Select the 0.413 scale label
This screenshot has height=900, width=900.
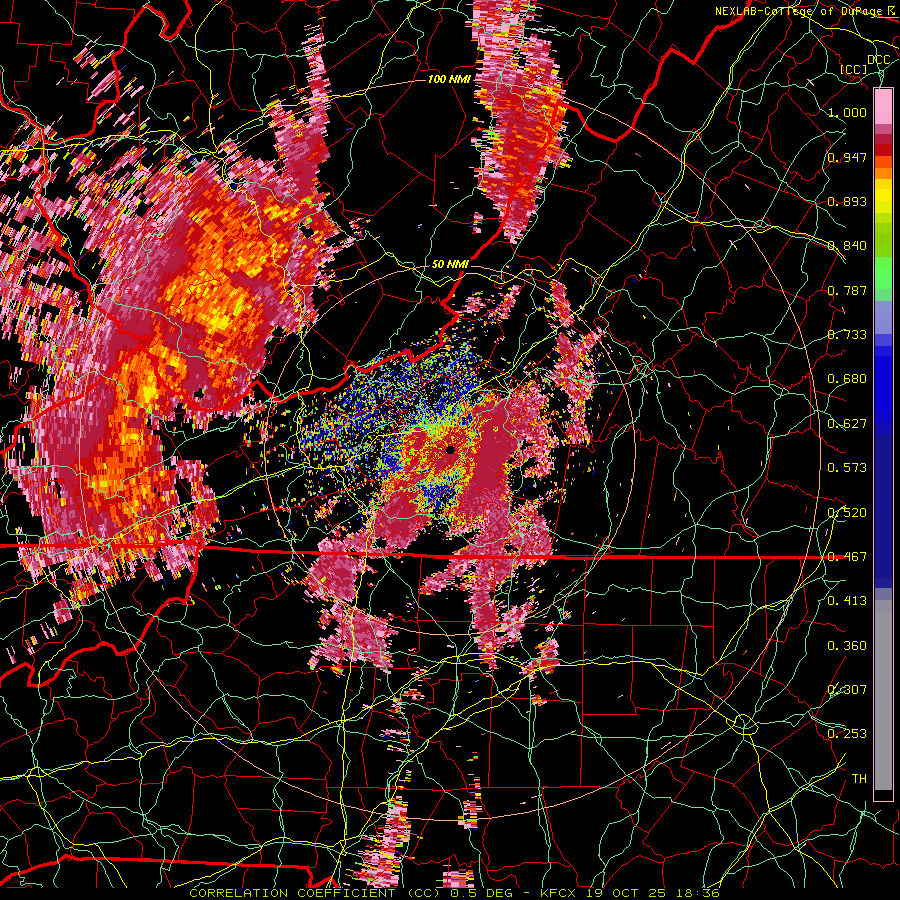847,601
